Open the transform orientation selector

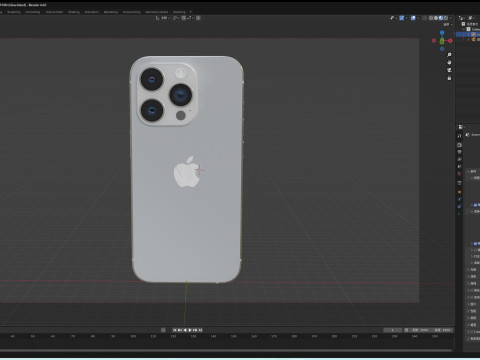(x=162, y=18)
